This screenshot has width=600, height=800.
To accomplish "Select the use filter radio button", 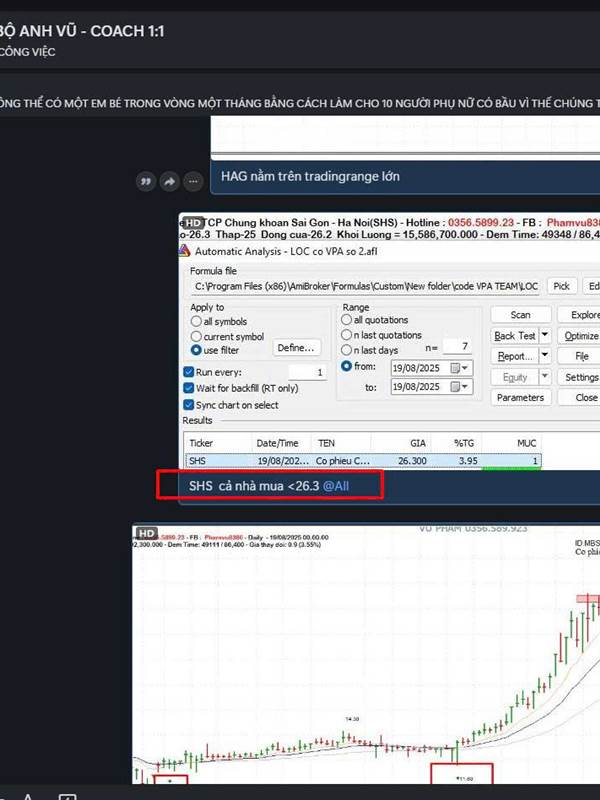I will (x=196, y=350).
